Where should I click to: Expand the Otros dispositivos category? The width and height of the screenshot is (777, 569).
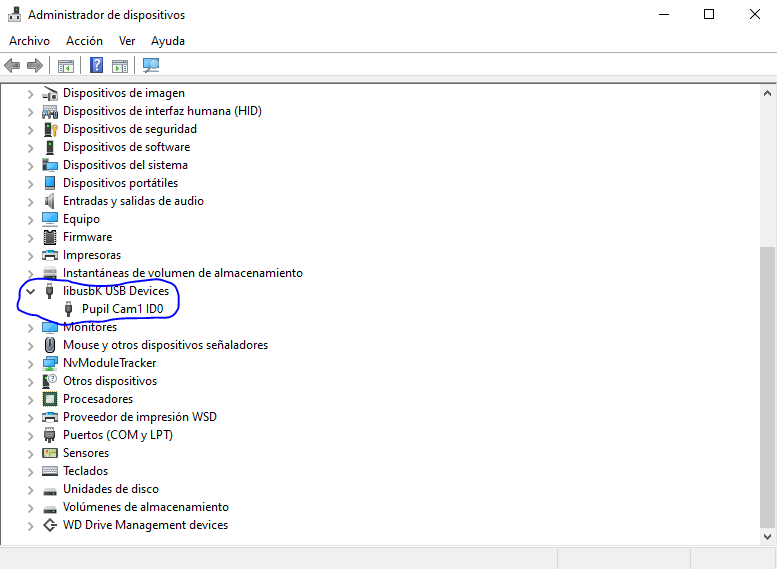pyautogui.click(x=30, y=382)
